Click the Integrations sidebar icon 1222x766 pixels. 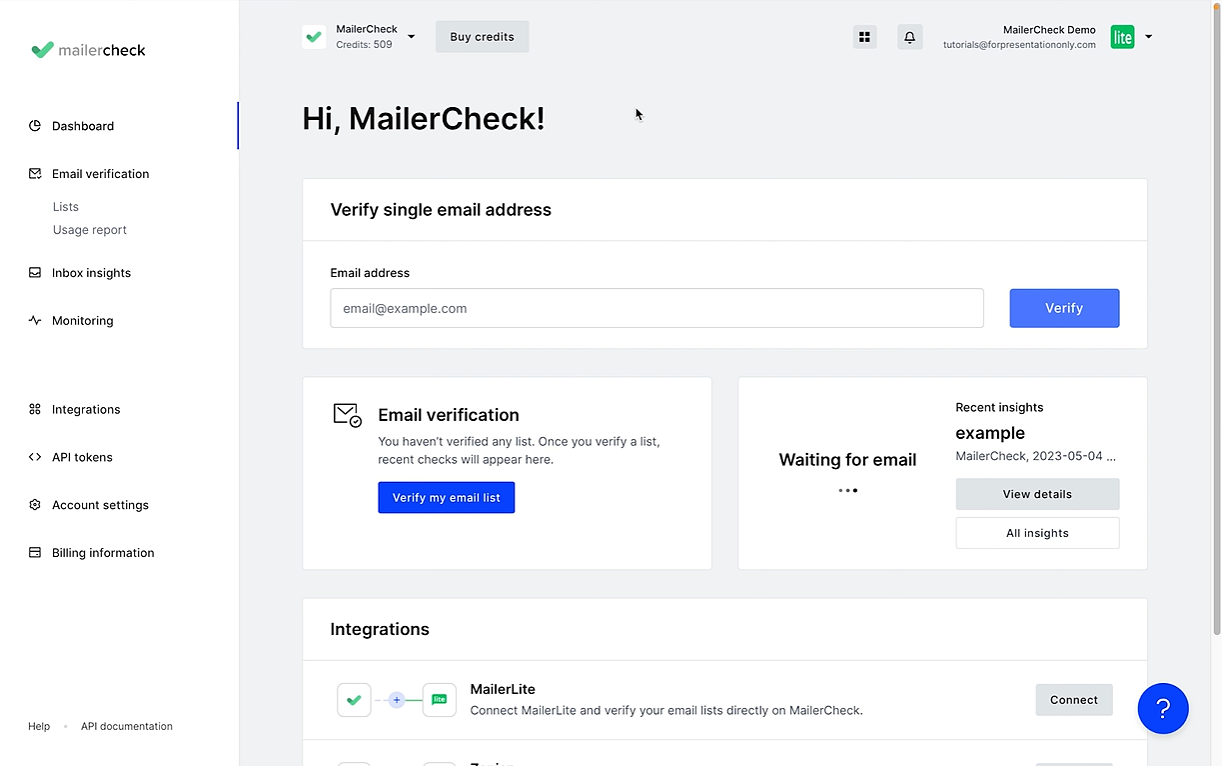[35, 410]
